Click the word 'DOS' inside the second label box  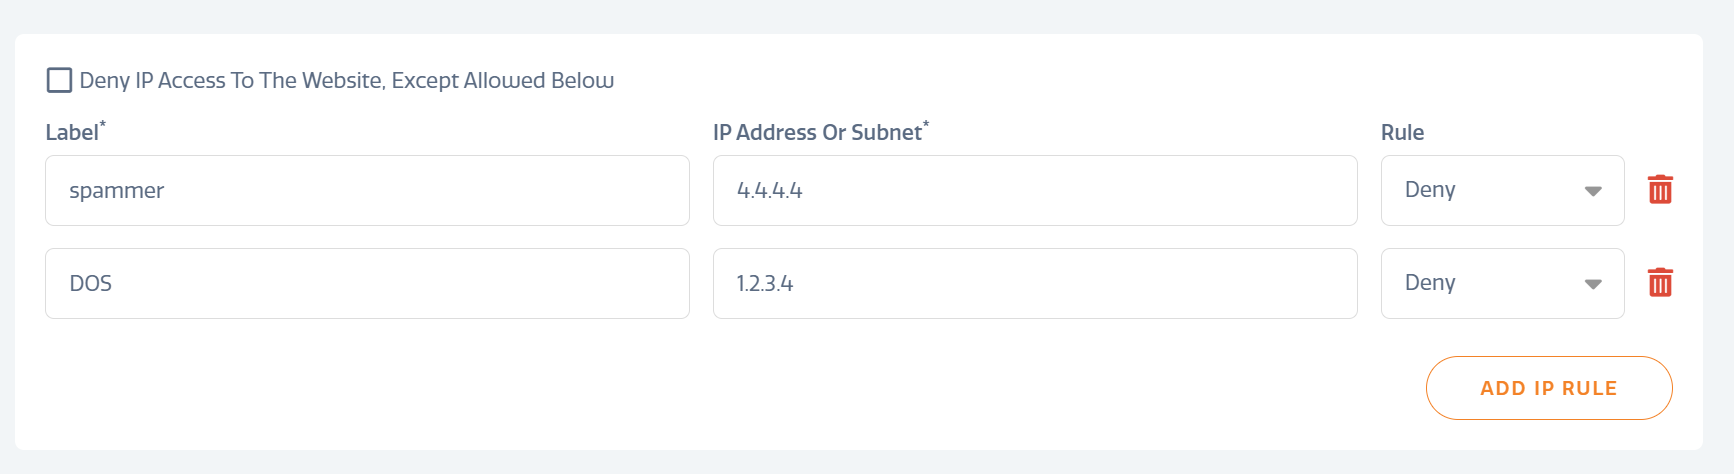coord(90,283)
